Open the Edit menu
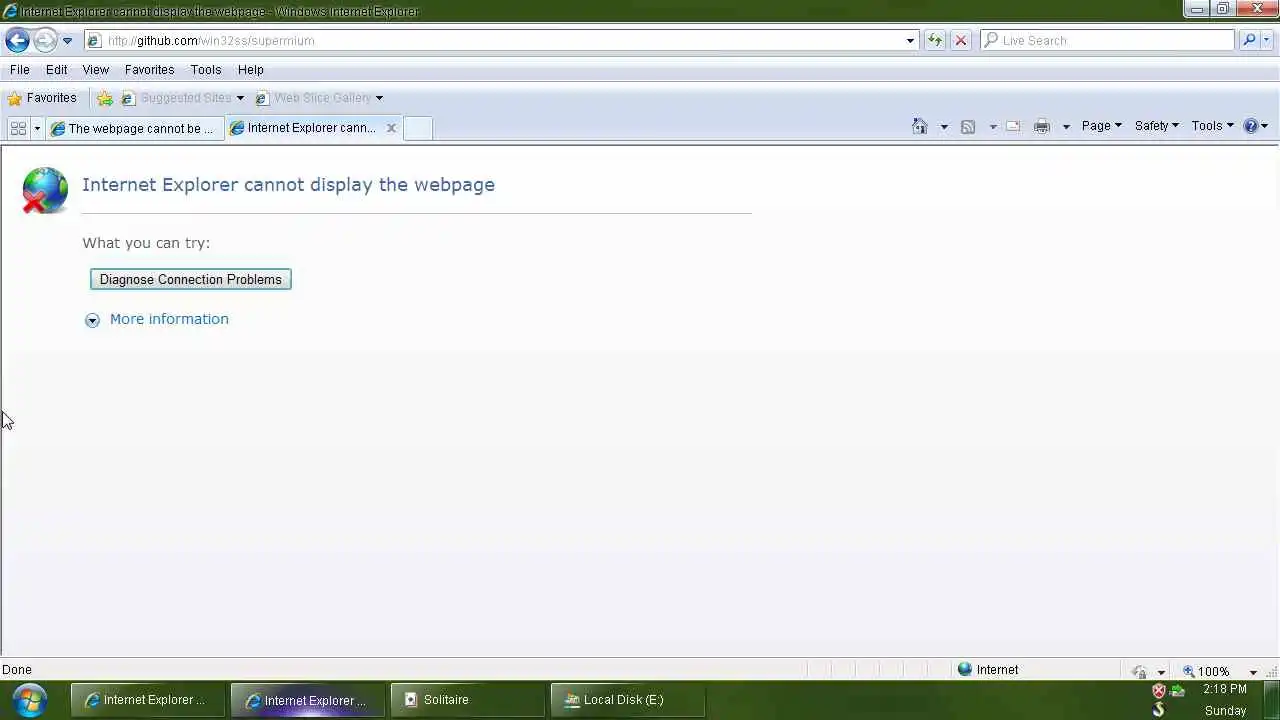Screen dimensions: 1280x720 click(x=56, y=70)
